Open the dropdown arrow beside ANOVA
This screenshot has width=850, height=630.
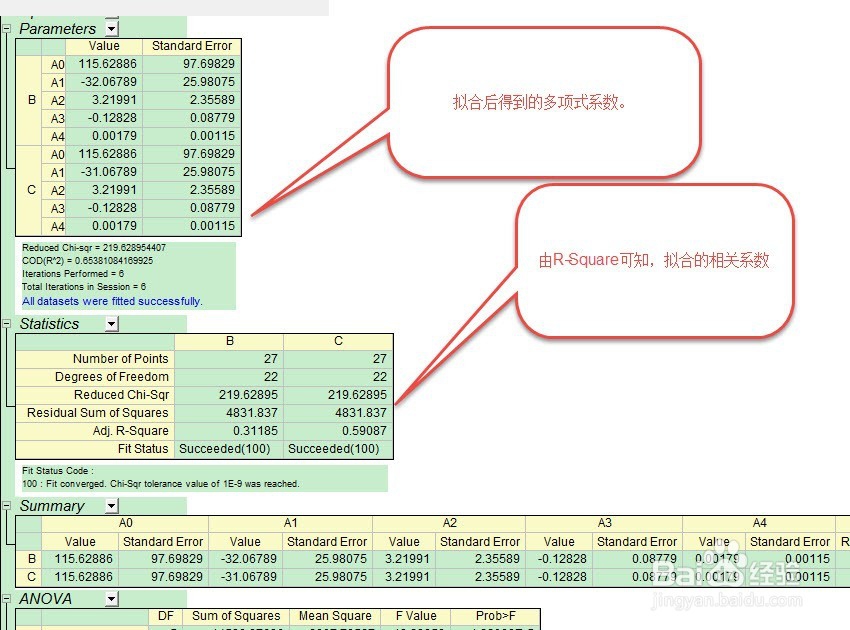coord(112,599)
